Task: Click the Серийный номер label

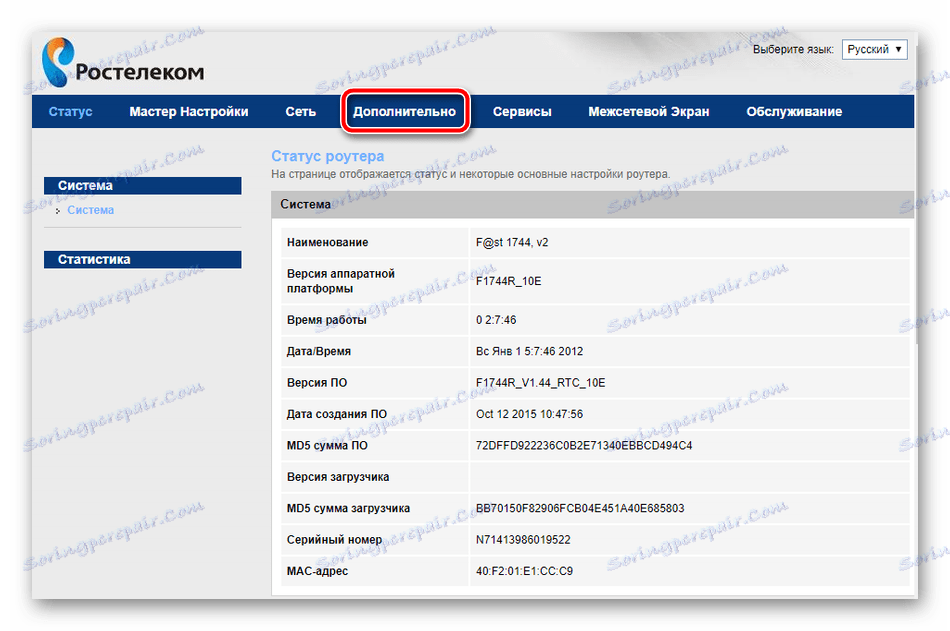Action: (x=334, y=539)
